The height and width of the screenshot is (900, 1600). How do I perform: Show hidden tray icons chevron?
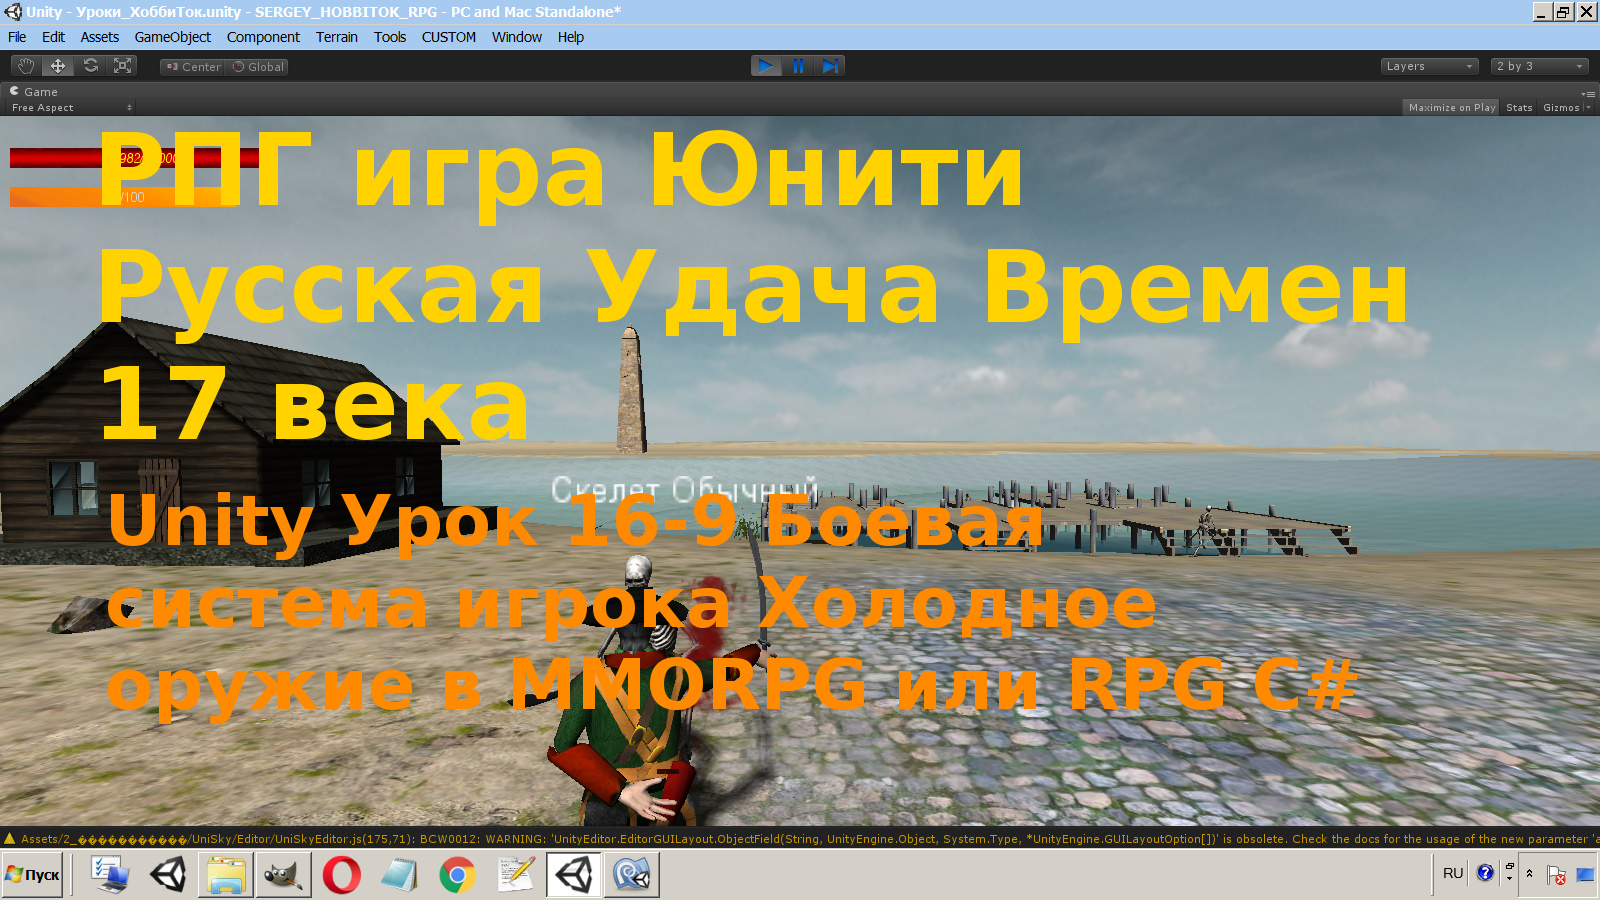tap(1529, 873)
